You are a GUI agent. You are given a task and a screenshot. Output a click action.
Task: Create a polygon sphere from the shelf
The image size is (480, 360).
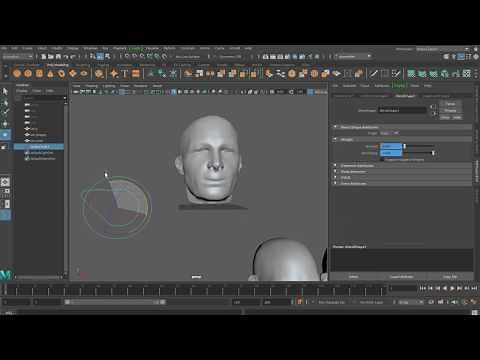click(17, 73)
